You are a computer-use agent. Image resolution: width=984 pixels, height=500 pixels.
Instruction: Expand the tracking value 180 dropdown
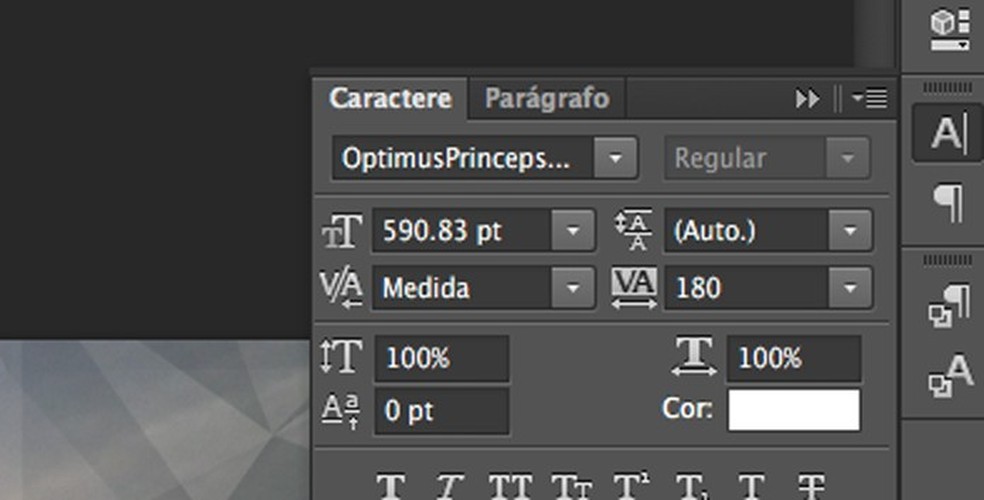tap(850, 288)
